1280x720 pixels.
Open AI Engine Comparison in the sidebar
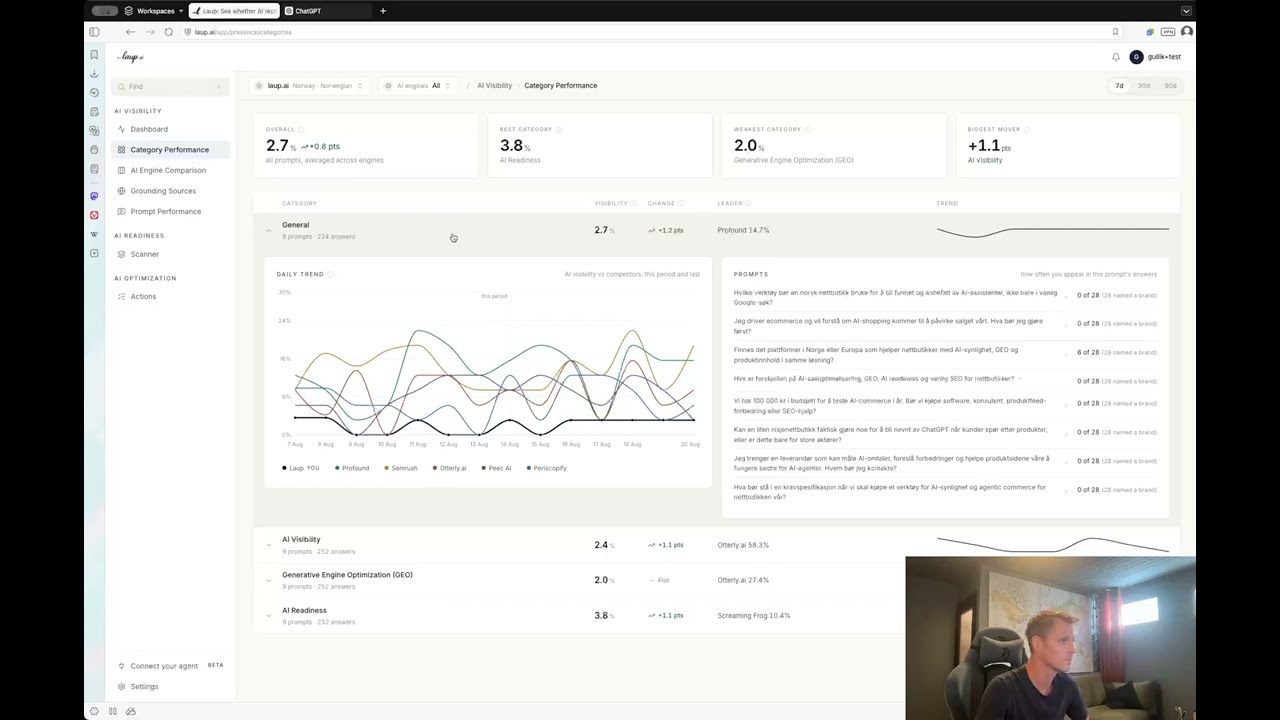point(168,170)
